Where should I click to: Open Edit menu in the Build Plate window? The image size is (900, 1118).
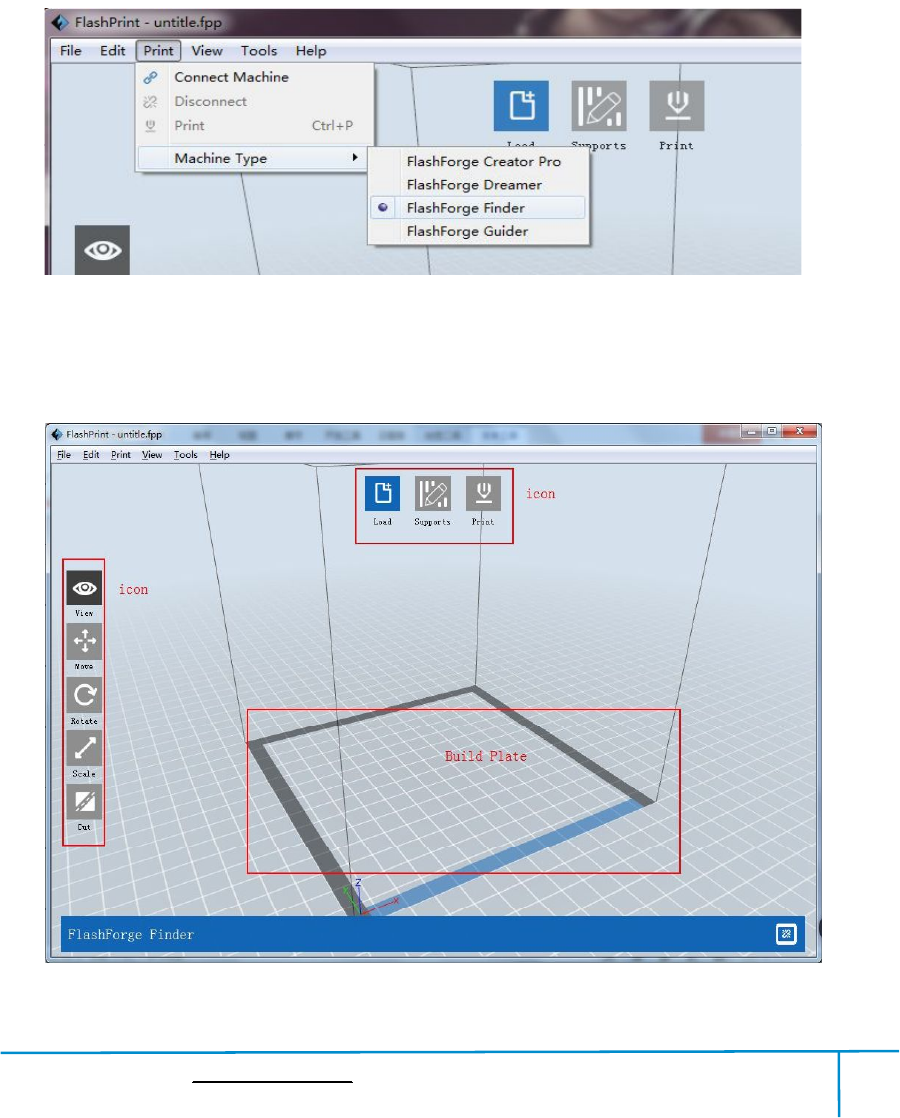tap(91, 455)
